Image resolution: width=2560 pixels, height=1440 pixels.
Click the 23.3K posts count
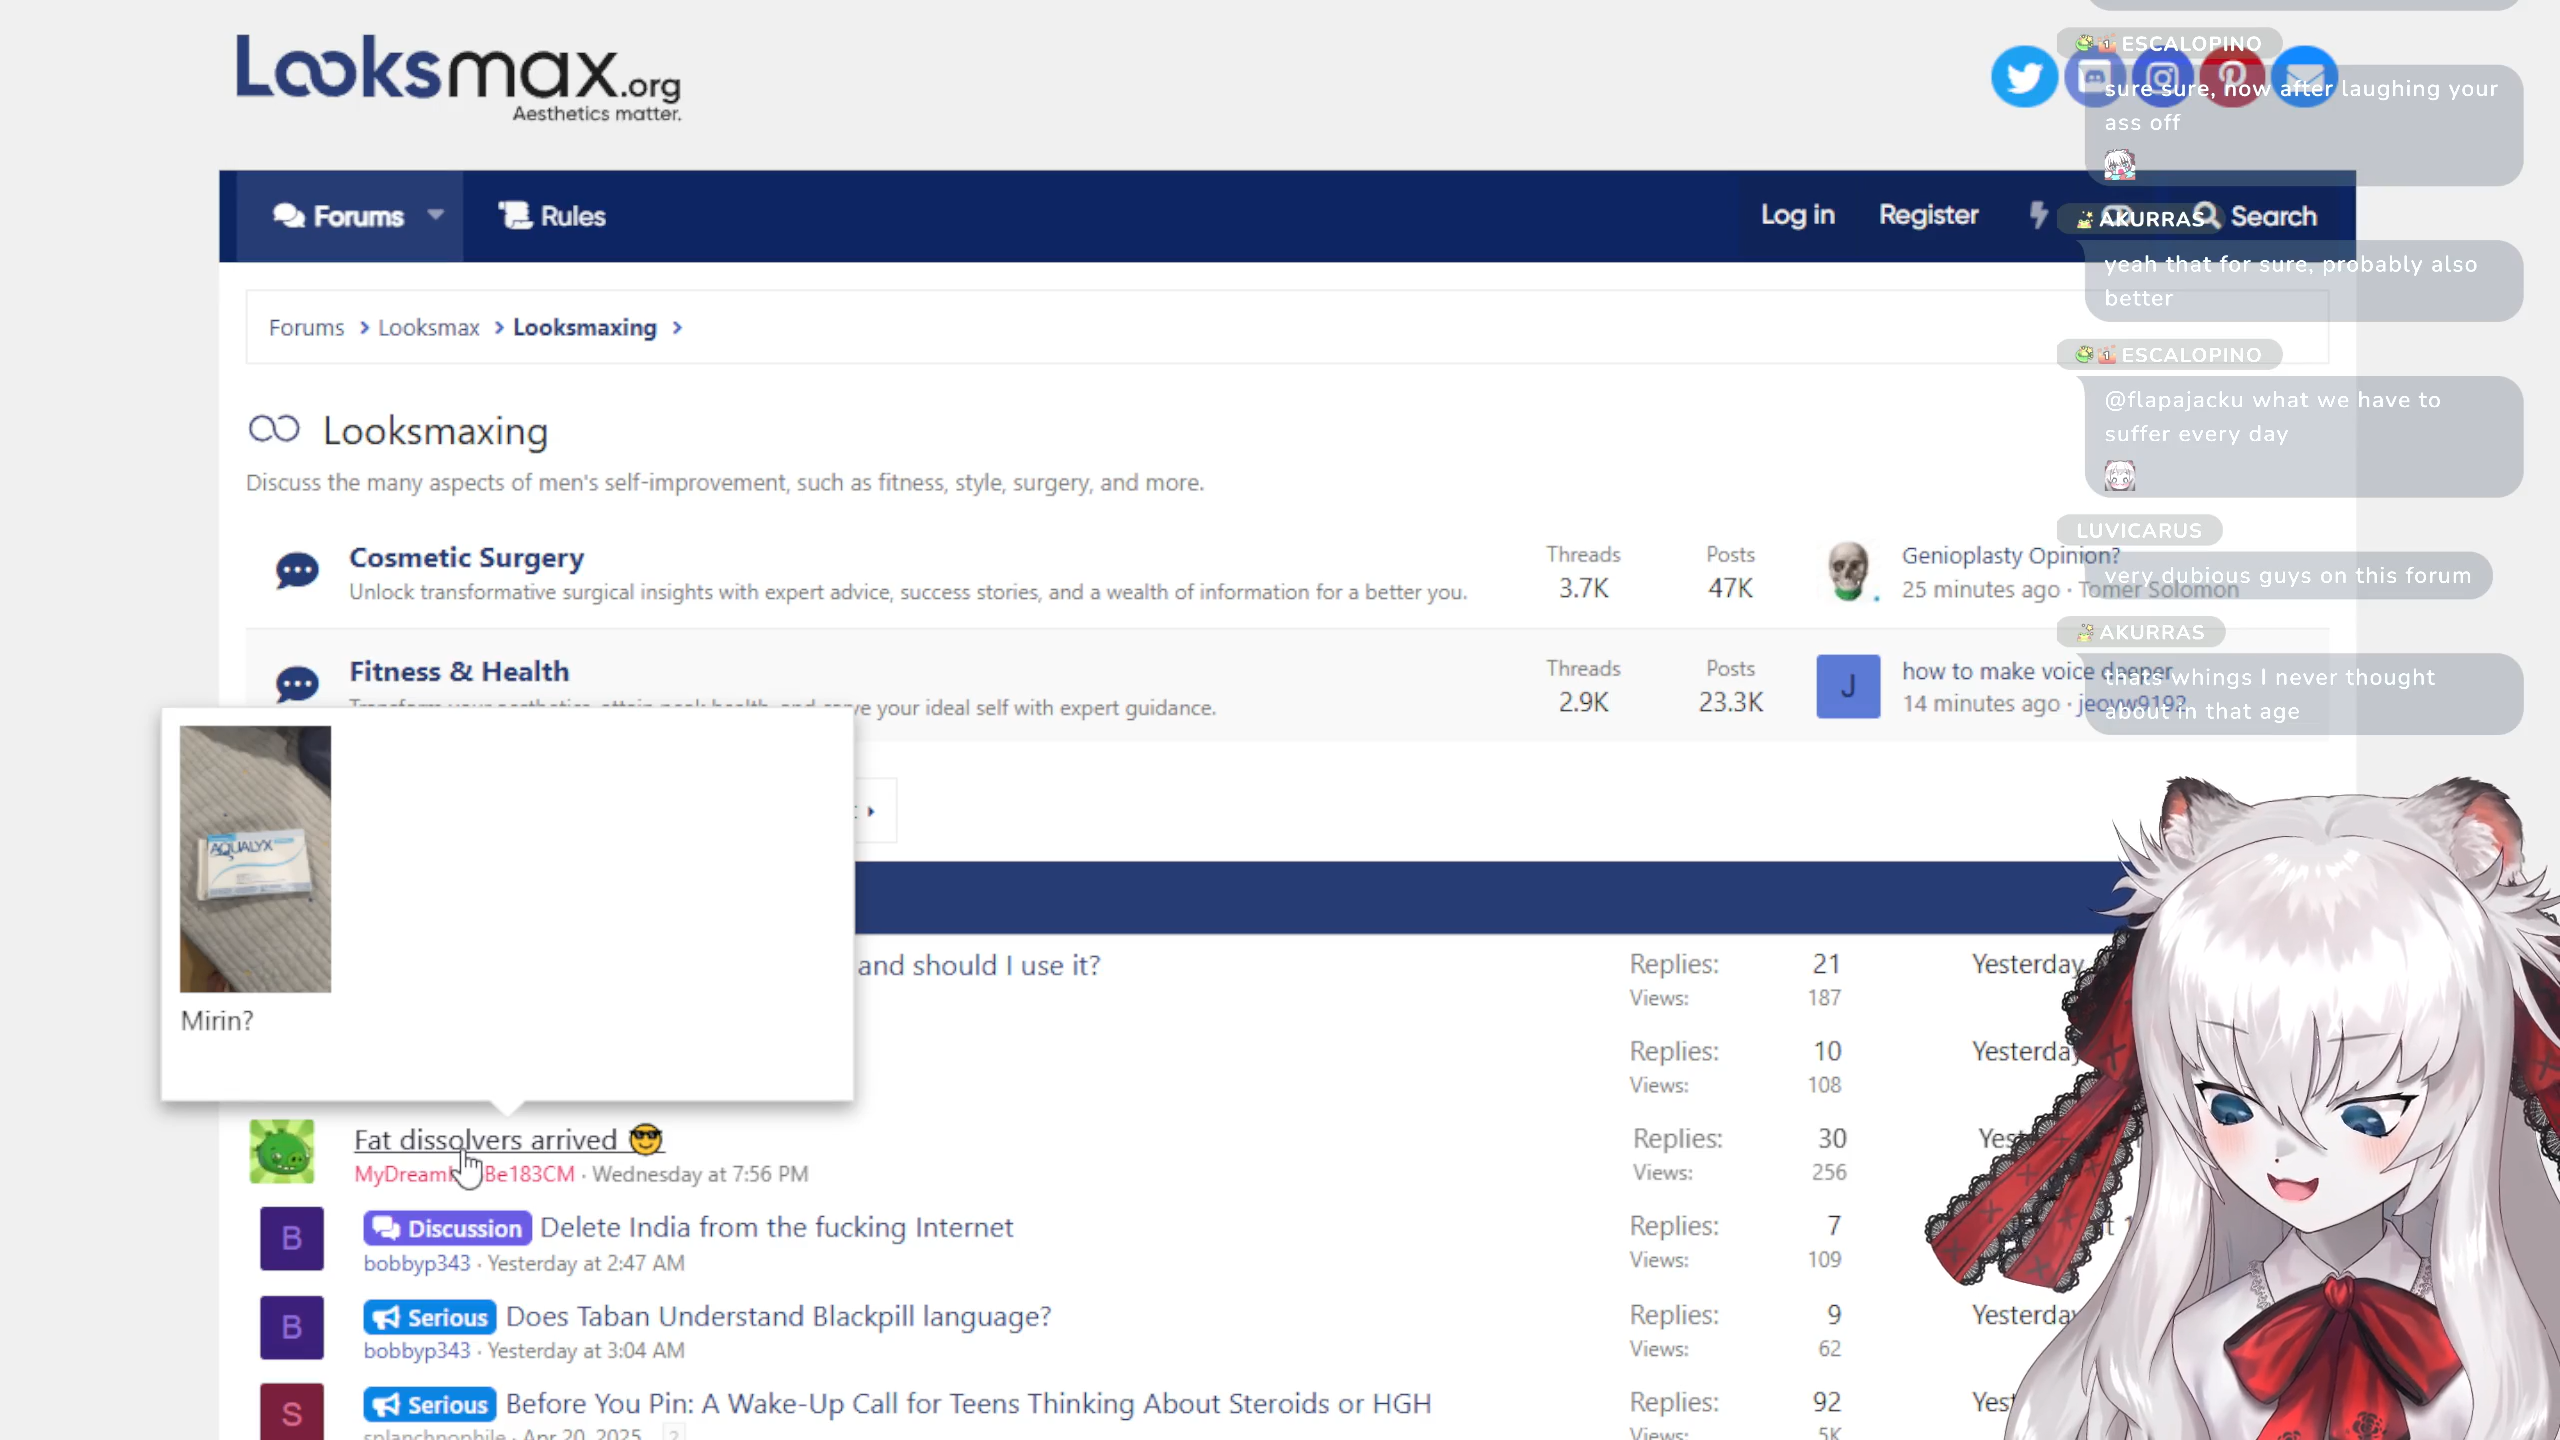pos(1730,702)
